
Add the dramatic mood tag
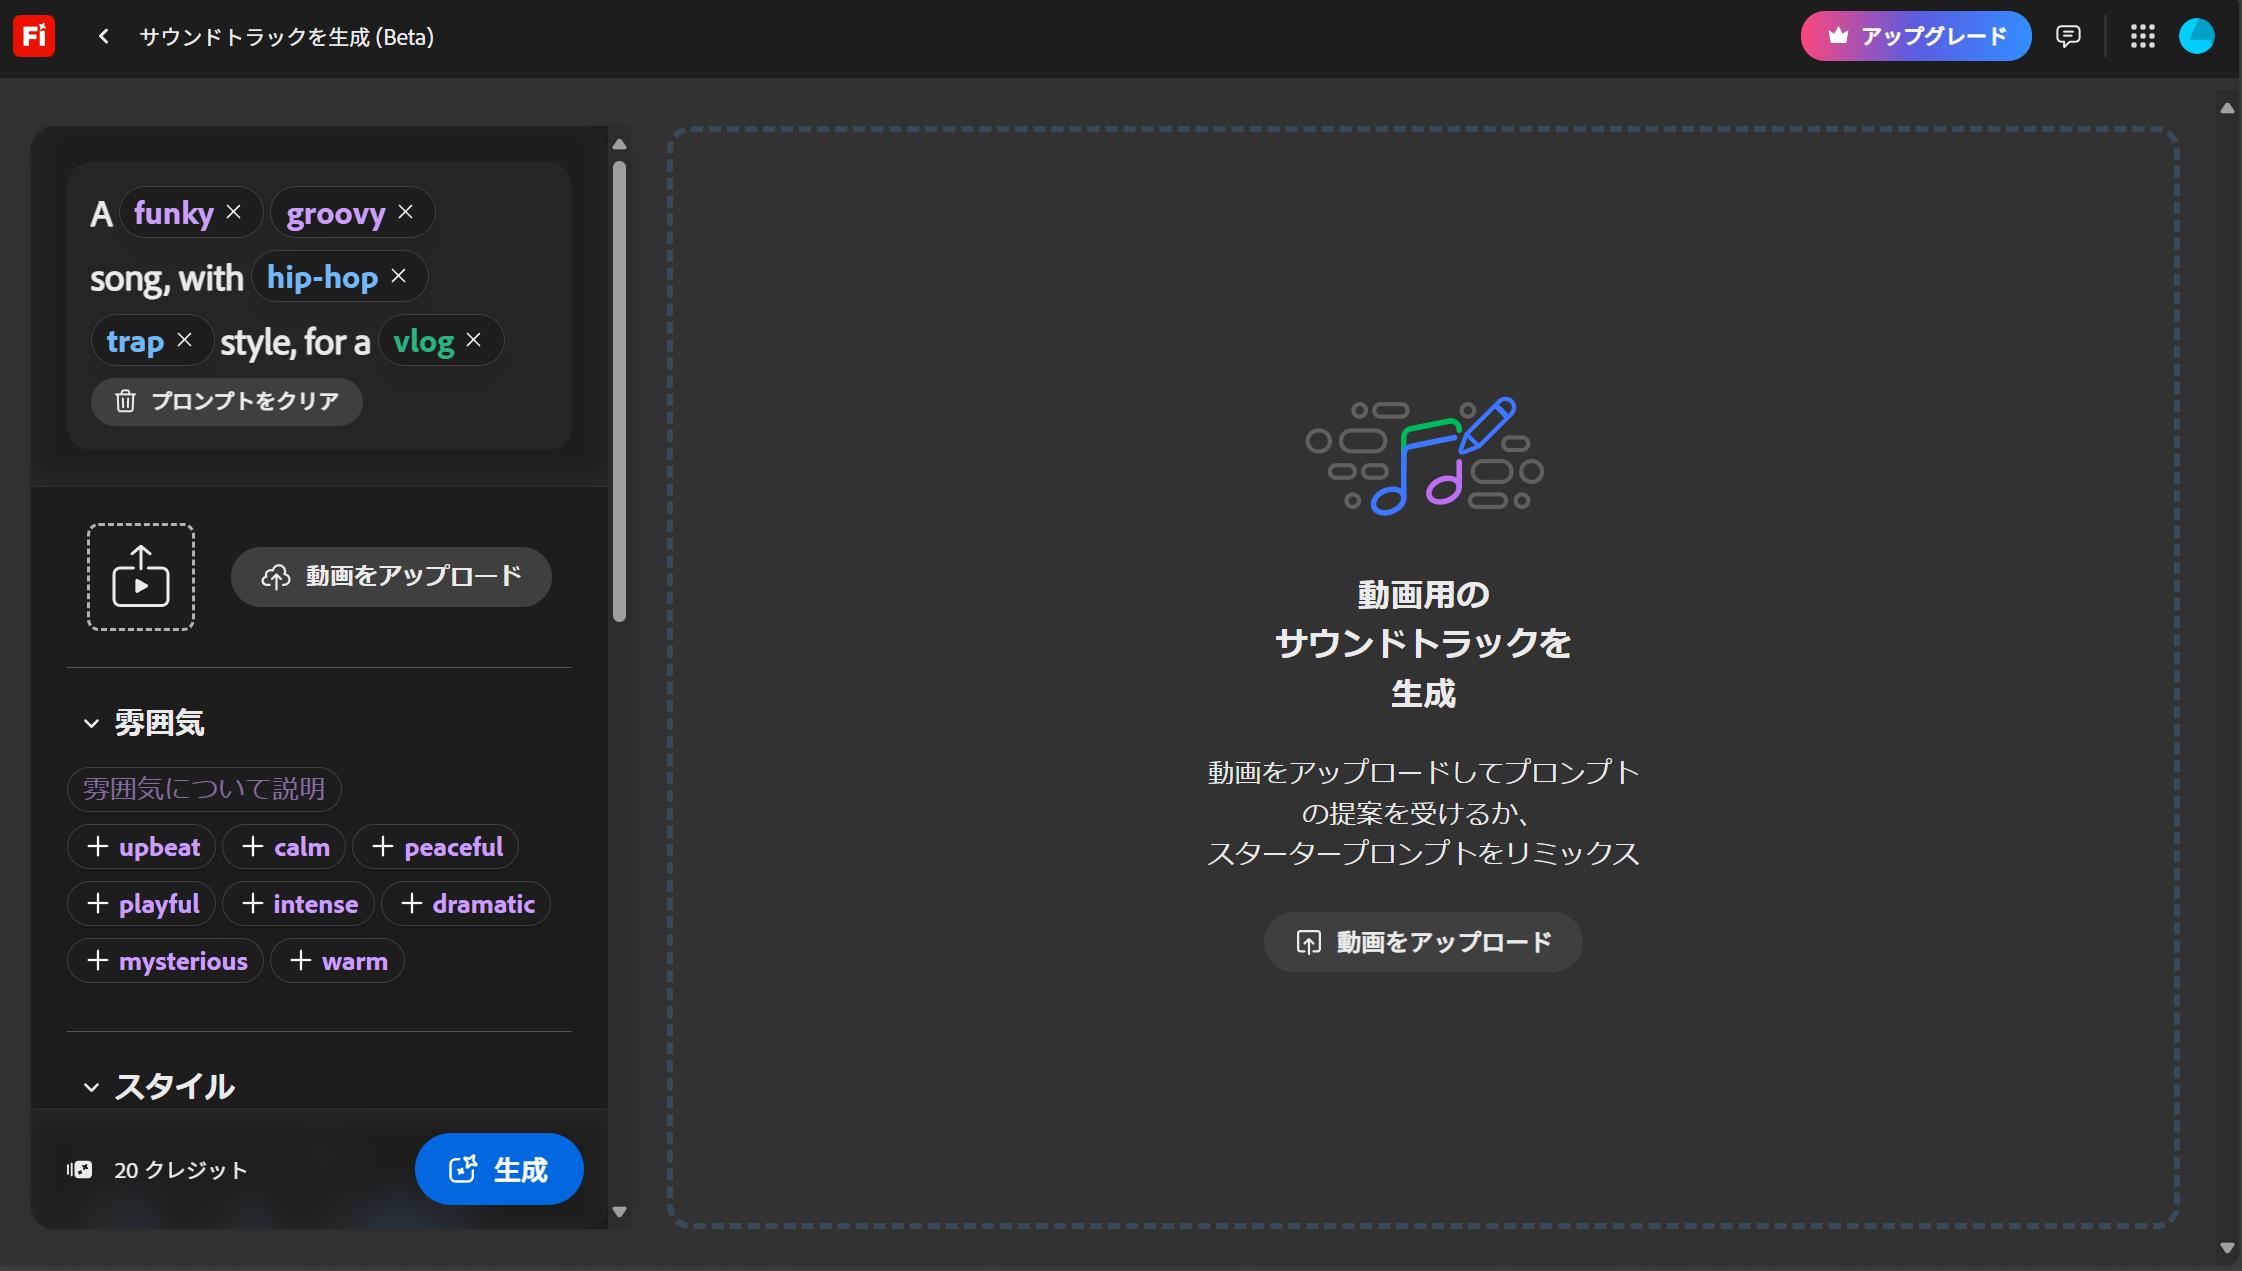pos(466,903)
